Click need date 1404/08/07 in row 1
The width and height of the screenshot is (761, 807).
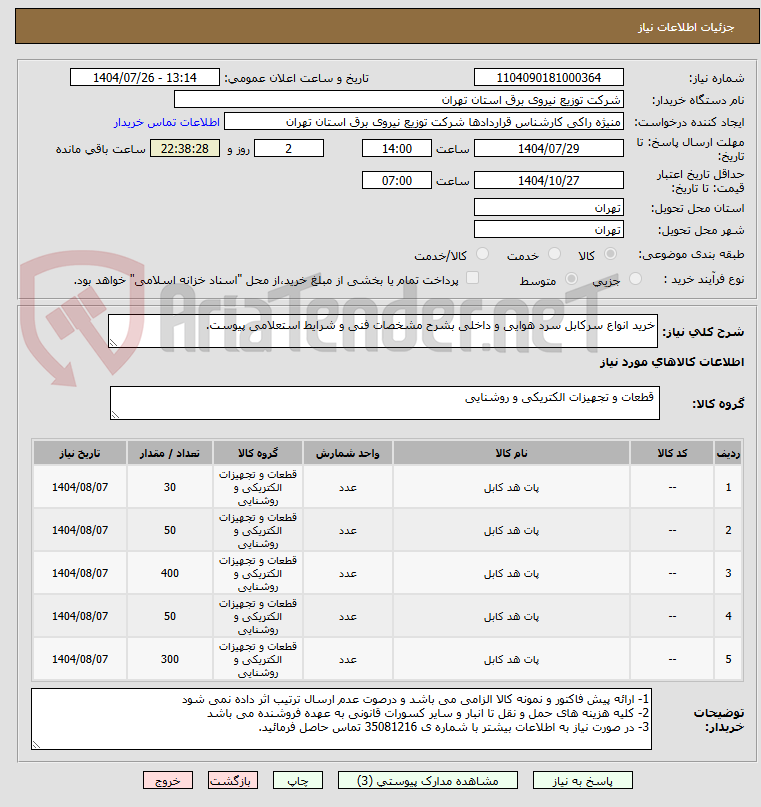(x=80, y=487)
